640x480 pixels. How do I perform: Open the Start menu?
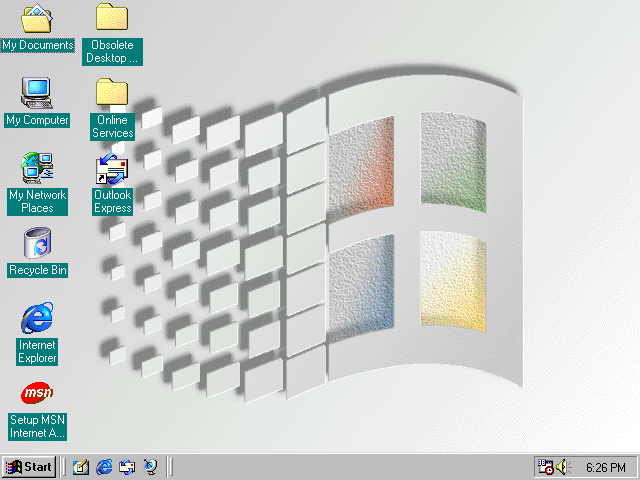[x=28, y=467]
